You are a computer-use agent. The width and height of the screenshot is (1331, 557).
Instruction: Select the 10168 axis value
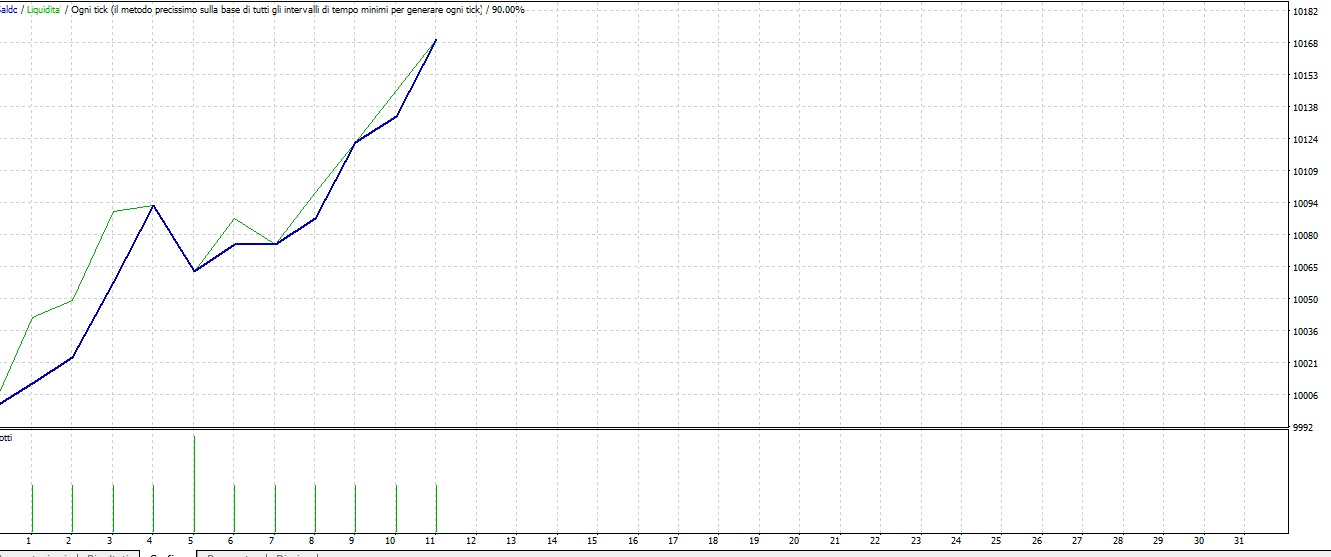pos(1306,44)
